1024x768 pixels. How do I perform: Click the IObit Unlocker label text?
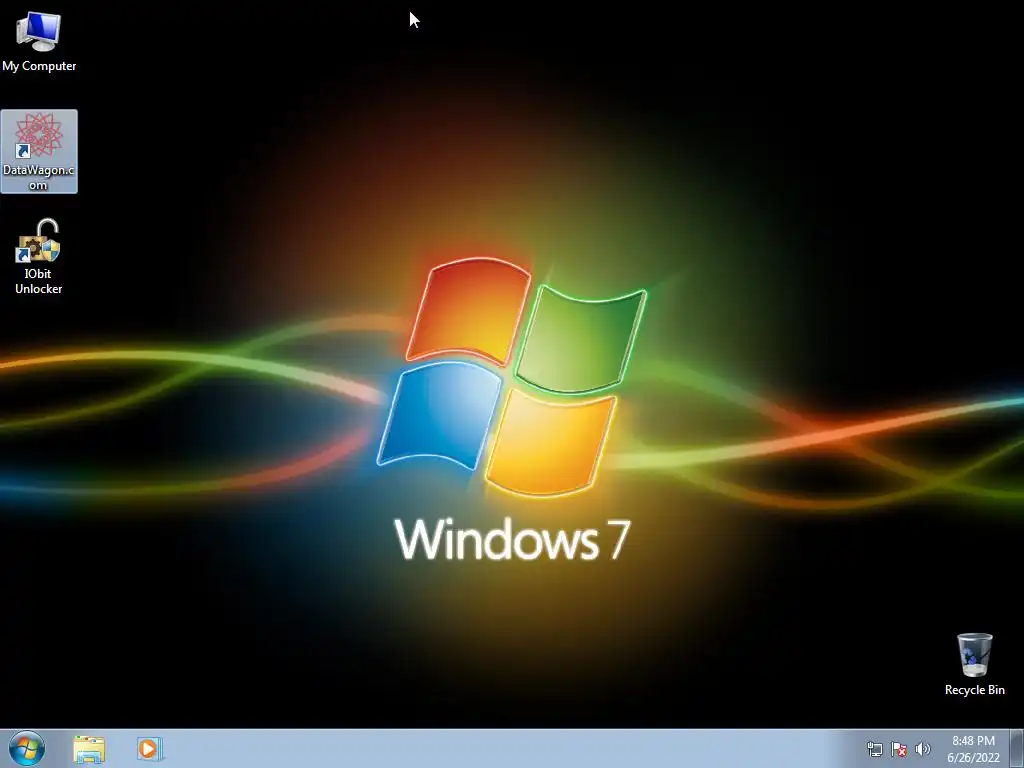(39, 281)
